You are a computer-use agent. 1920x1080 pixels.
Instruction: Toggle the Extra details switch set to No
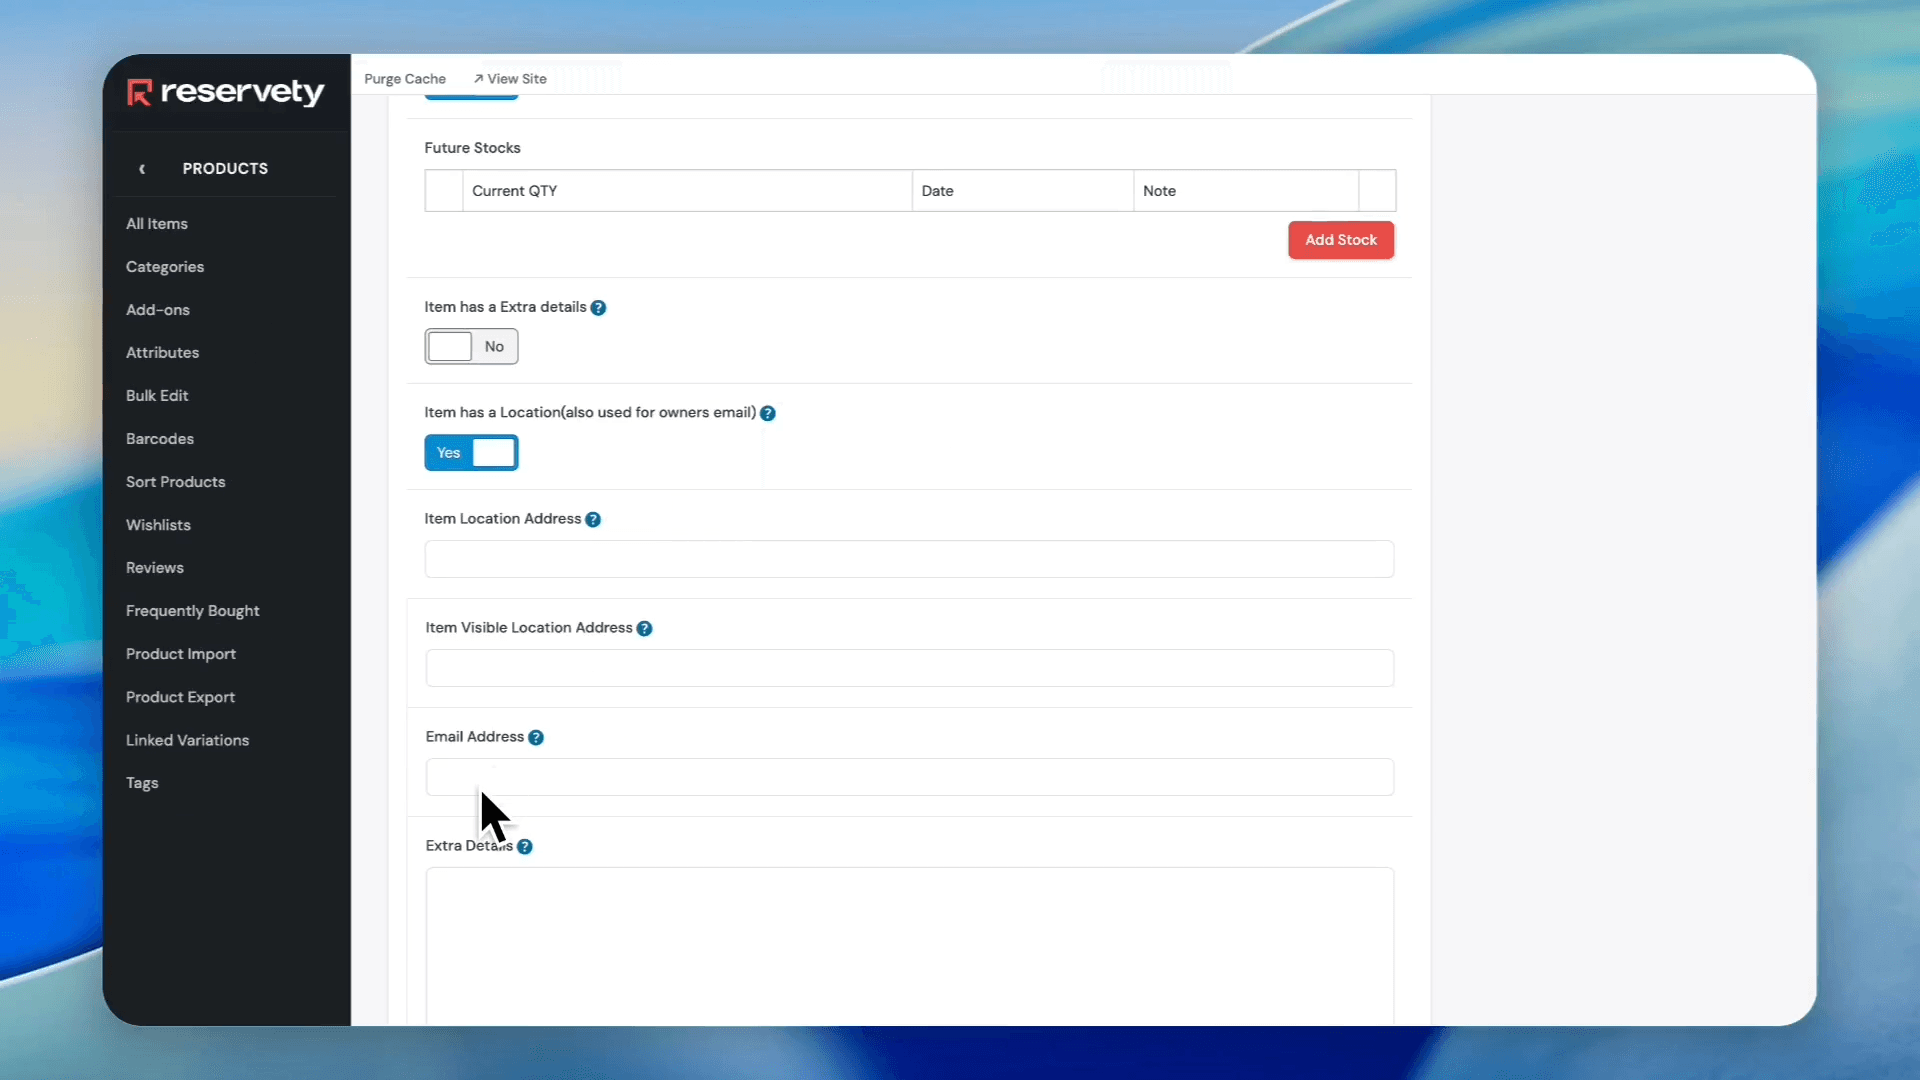click(x=471, y=347)
